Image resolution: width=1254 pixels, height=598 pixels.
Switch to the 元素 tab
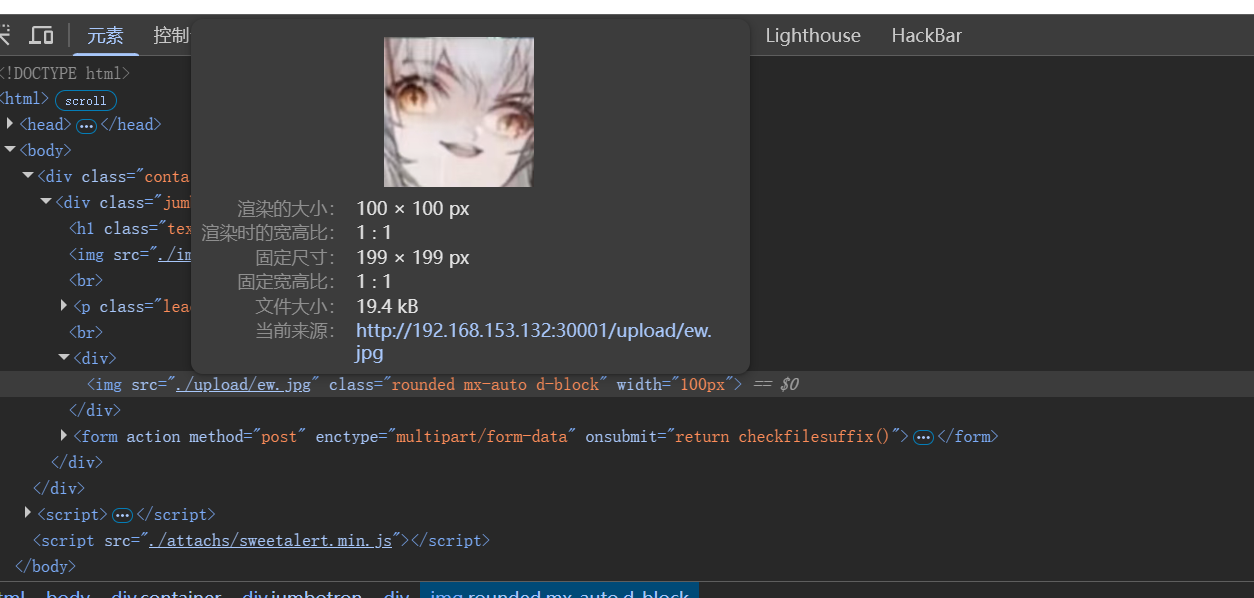[x=105, y=36]
